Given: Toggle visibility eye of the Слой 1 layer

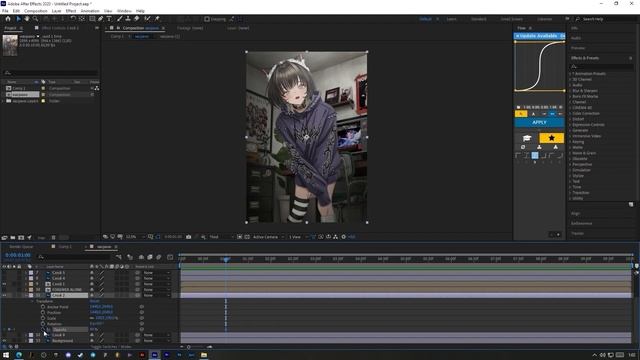Looking at the screenshot, I should click(x=4, y=284).
